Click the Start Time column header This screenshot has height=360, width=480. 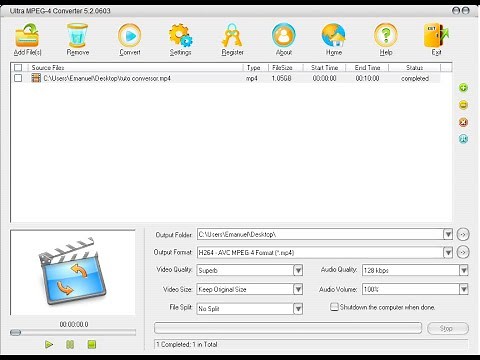click(324, 68)
